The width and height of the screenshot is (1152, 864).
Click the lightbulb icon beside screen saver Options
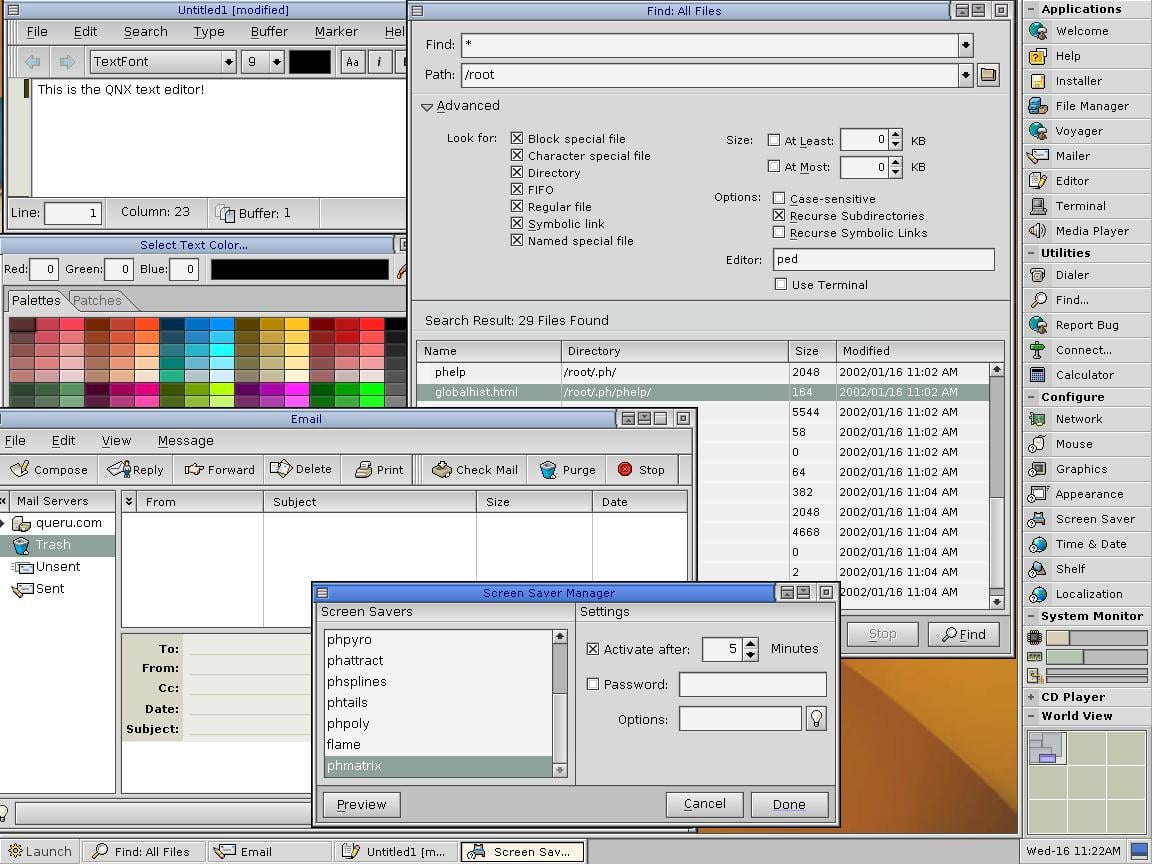[816, 719]
